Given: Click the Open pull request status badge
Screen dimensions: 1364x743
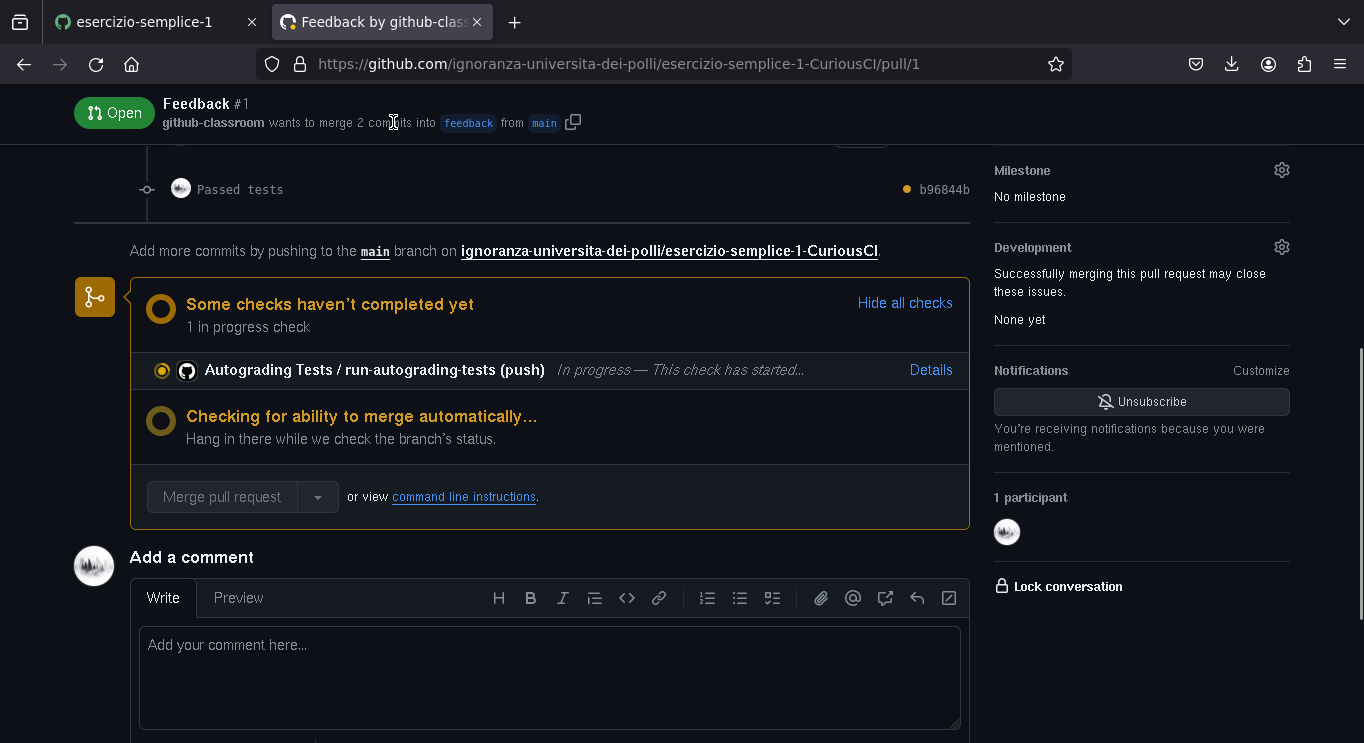Looking at the screenshot, I should point(114,113).
